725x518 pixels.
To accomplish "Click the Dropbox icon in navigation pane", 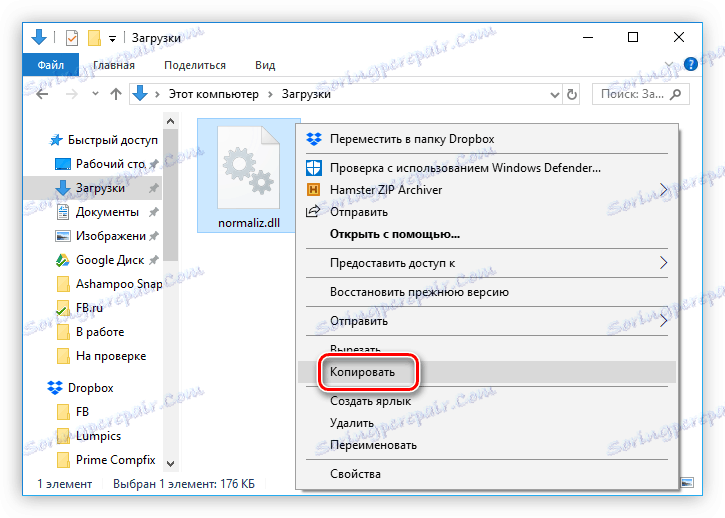I will (x=55, y=388).
